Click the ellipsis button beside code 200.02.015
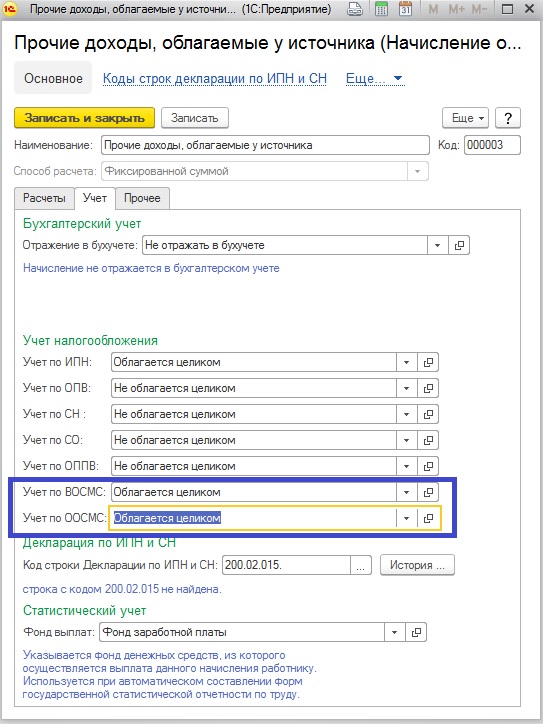This screenshot has width=543, height=724. tap(361, 565)
